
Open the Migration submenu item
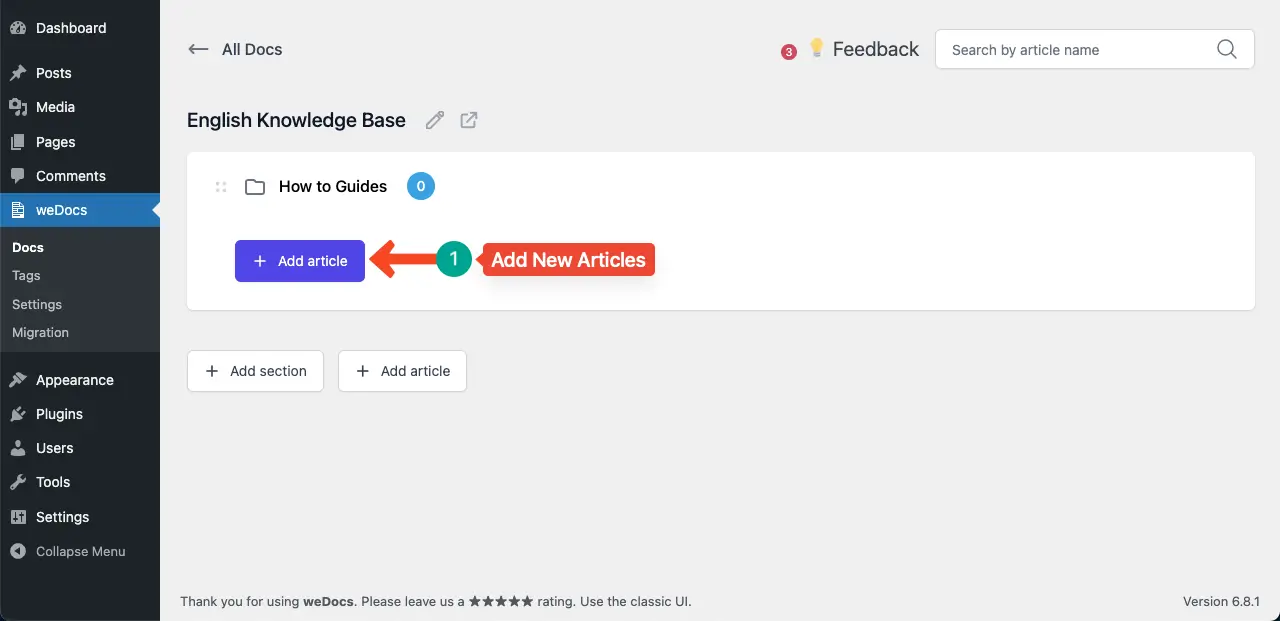coord(41,332)
